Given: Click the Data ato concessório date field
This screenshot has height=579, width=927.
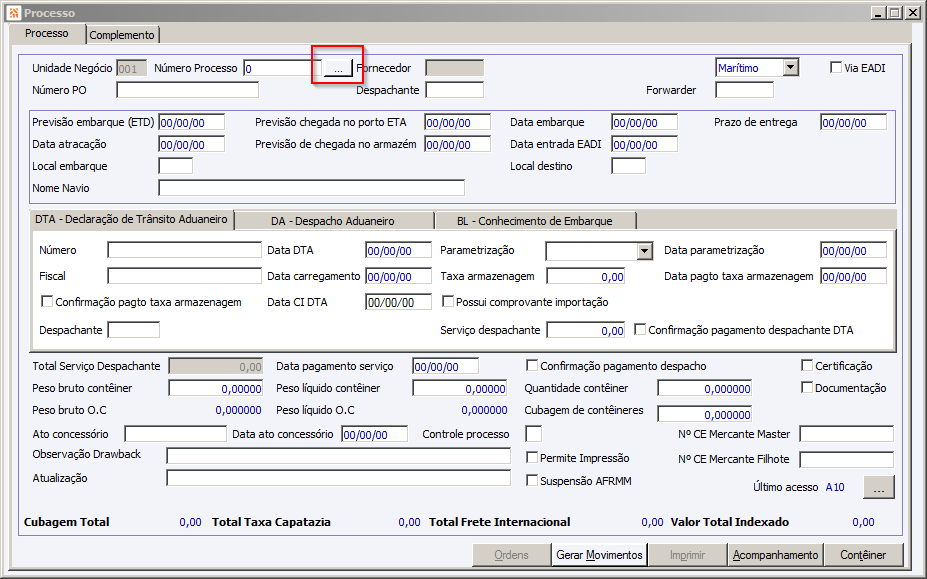Looking at the screenshot, I should [375, 434].
